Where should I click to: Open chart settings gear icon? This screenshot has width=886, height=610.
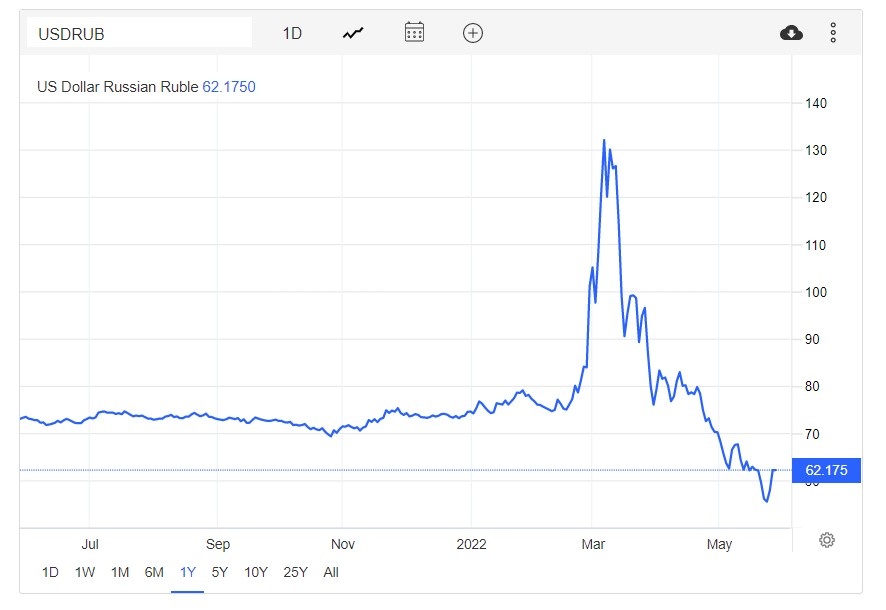pyautogui.click(x=827, y=540)
